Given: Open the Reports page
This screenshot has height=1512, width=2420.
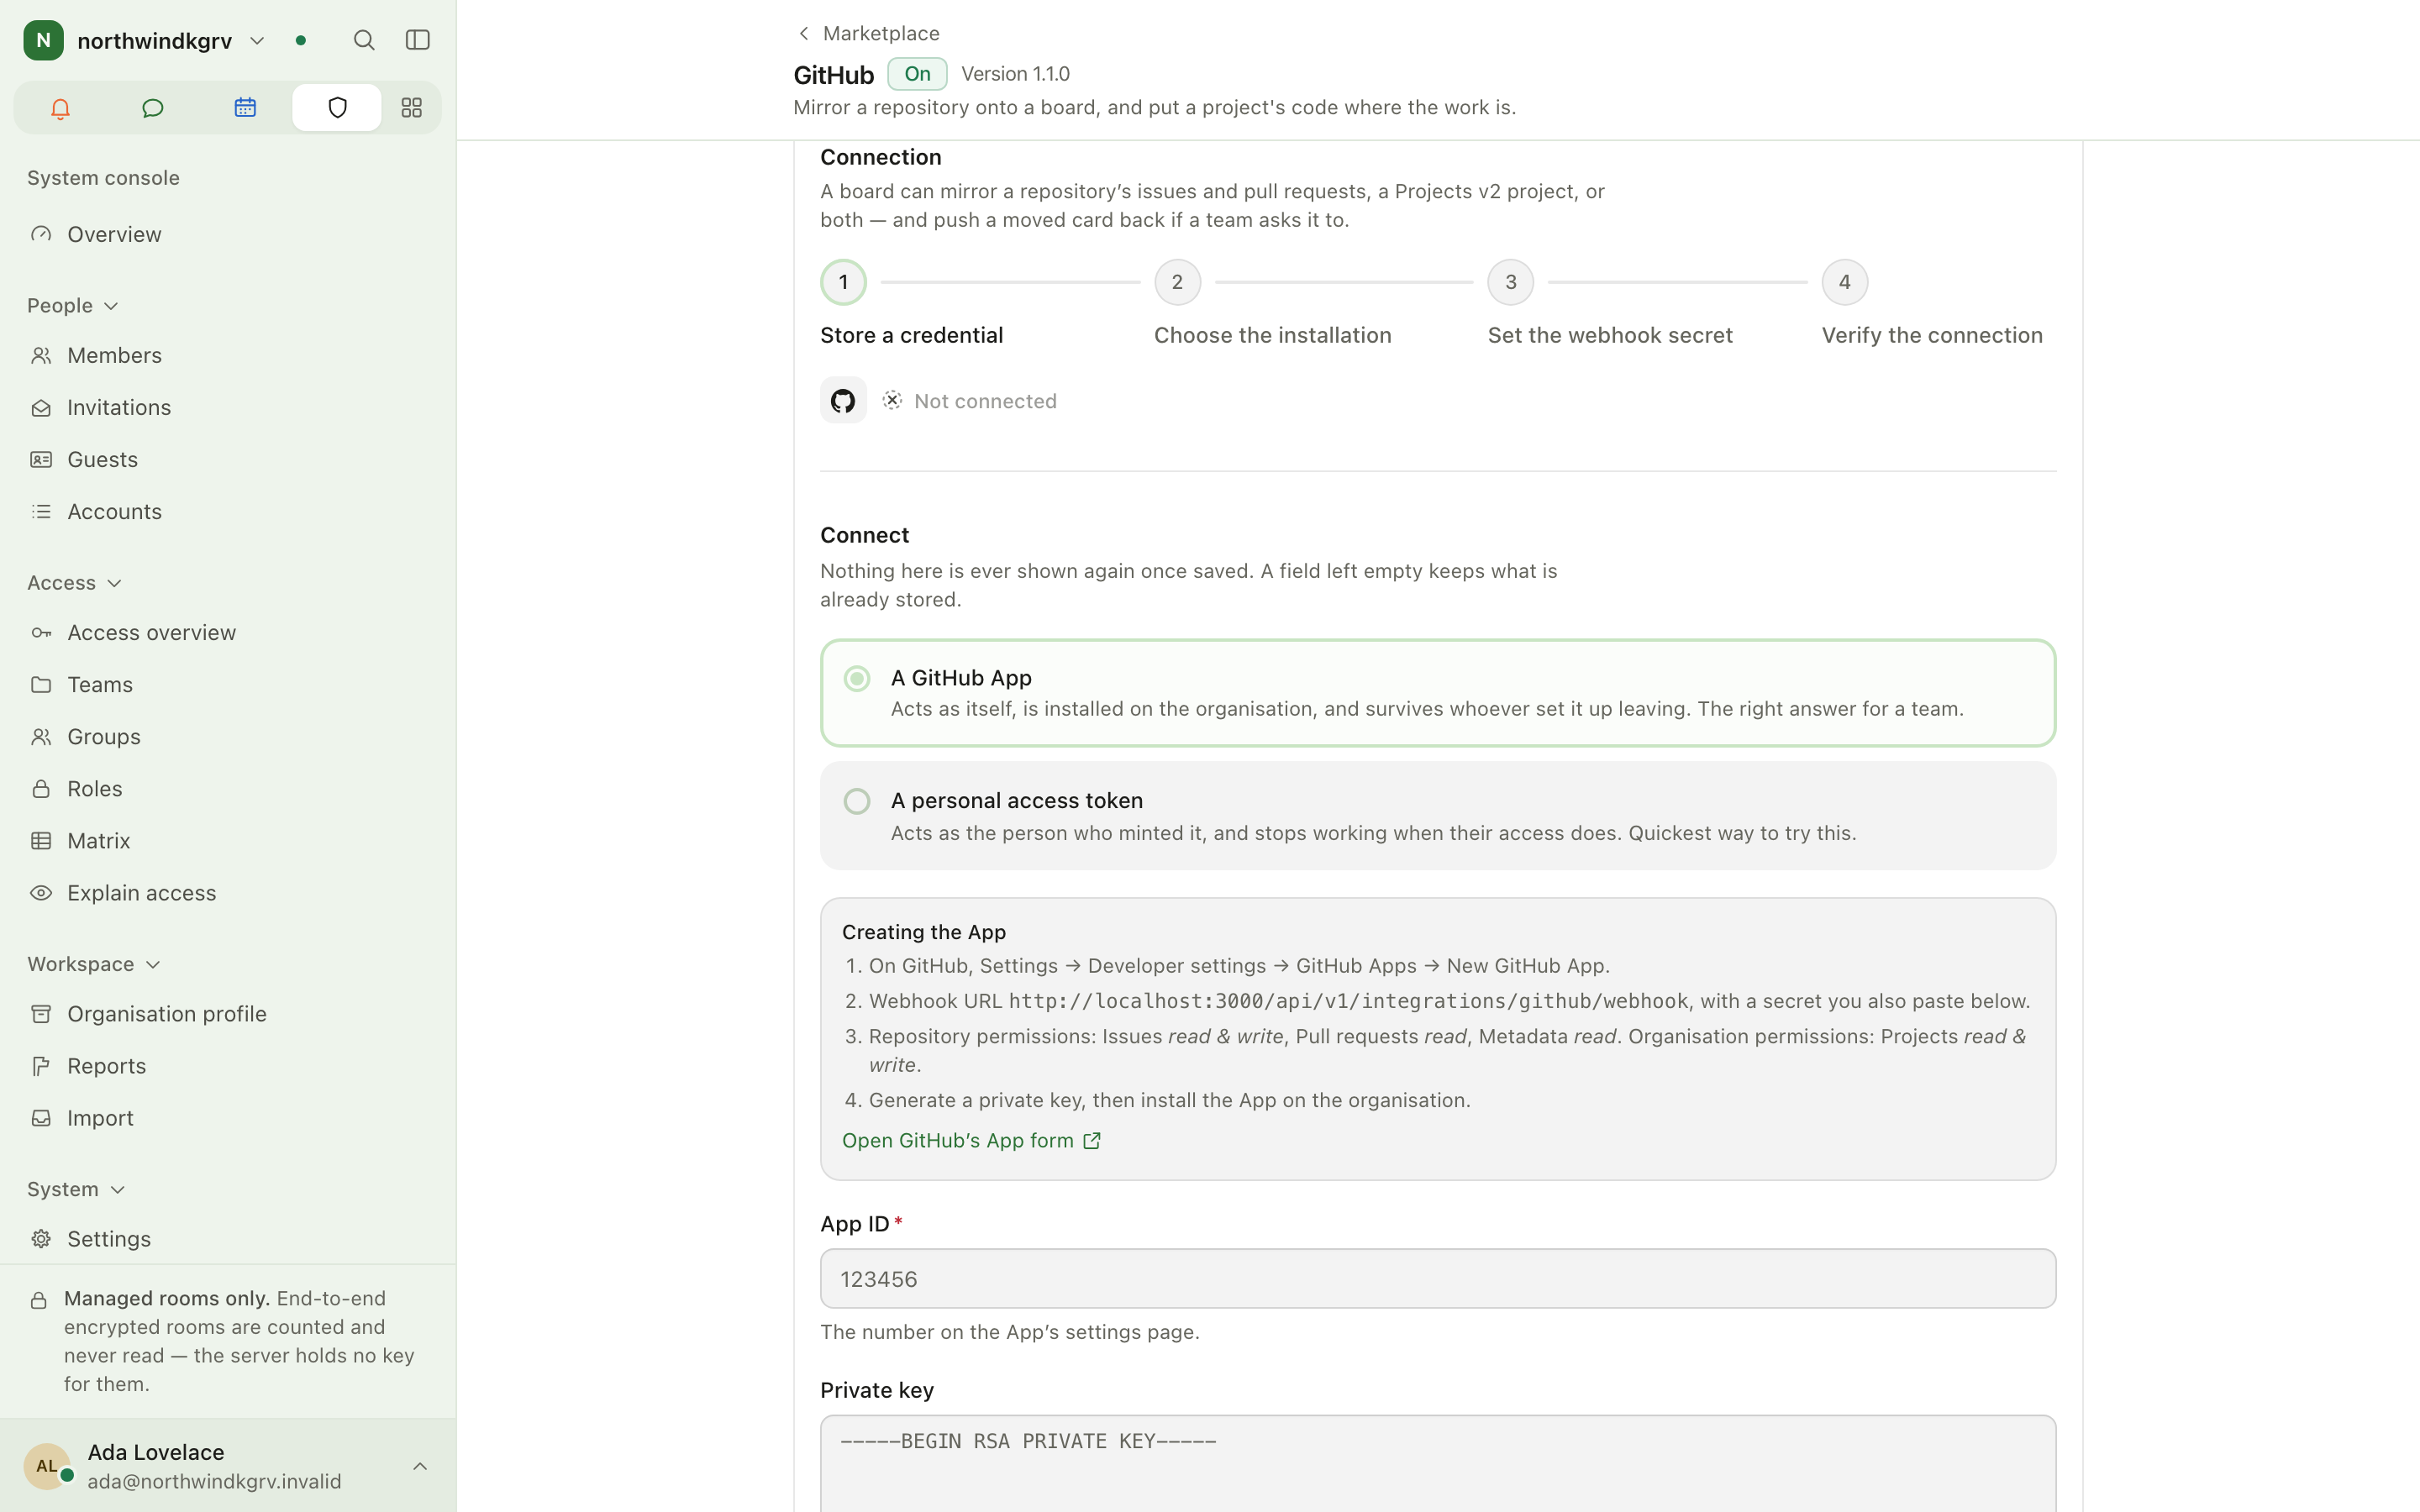Looking at the screenshot, I should pyautogui.click(x=228, y=1066).
